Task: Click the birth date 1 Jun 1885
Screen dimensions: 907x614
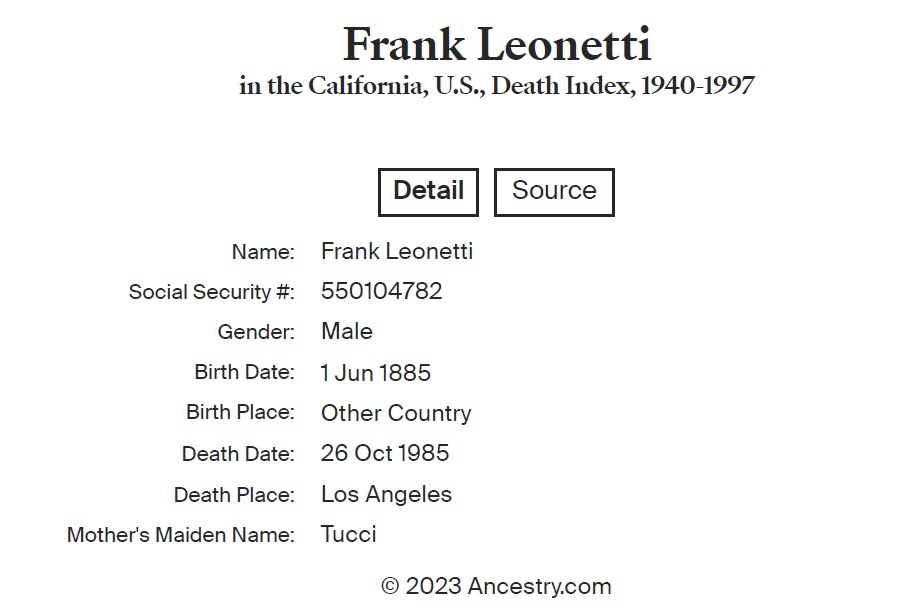Action: 376,373
